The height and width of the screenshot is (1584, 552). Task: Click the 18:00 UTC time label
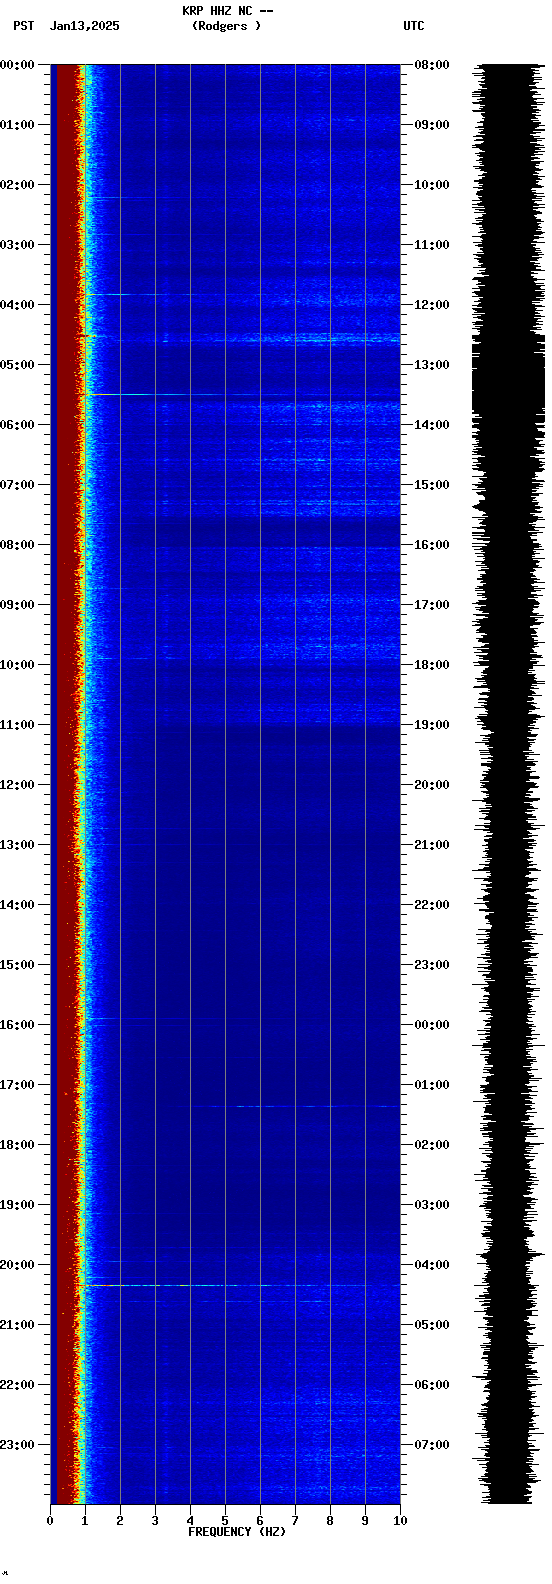click(x=432, y=665)
